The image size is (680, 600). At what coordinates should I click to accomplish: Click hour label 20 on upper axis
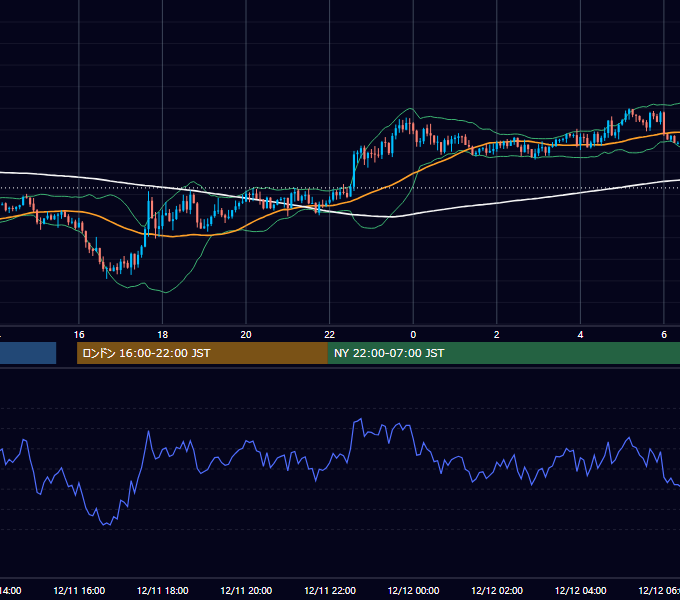[246, 335]
